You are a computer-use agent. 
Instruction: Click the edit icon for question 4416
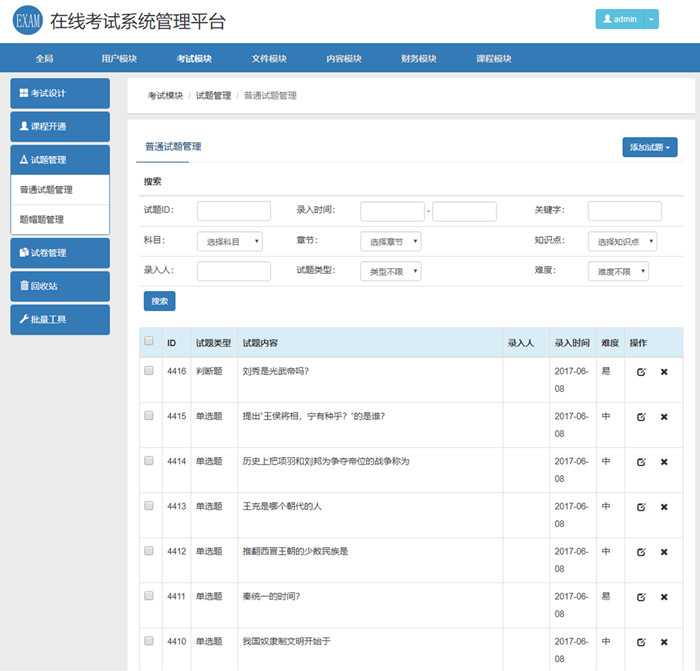pos(641,372)
